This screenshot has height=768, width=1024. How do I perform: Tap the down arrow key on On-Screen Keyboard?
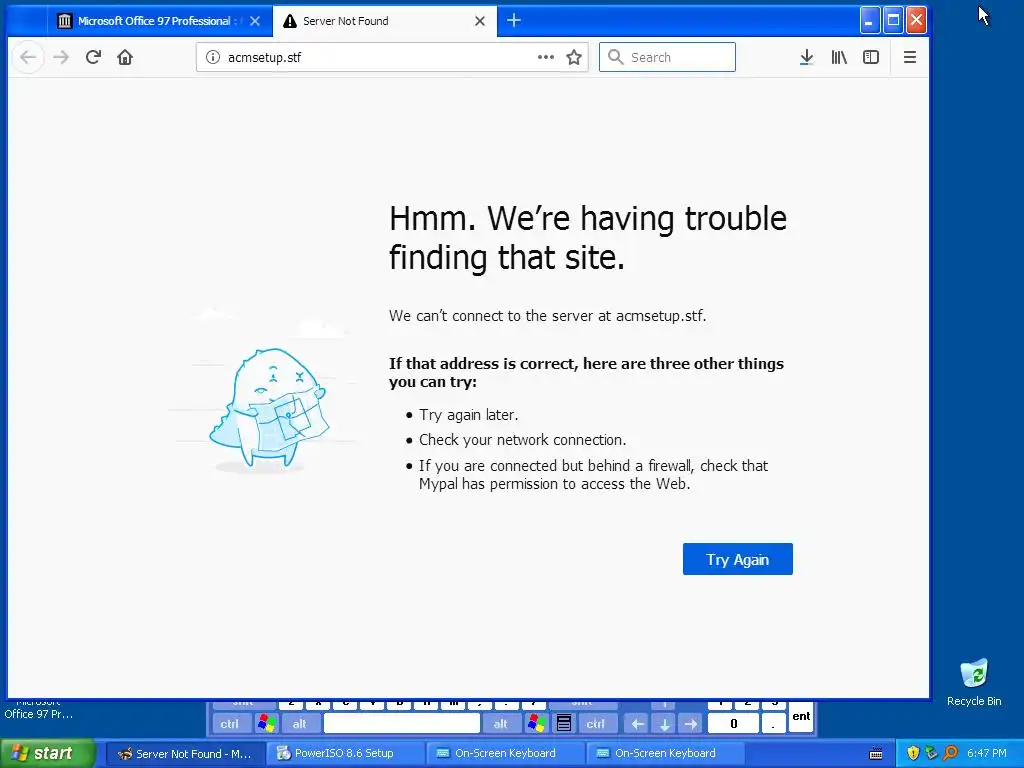pyautogui.click(x=664, y=724)
